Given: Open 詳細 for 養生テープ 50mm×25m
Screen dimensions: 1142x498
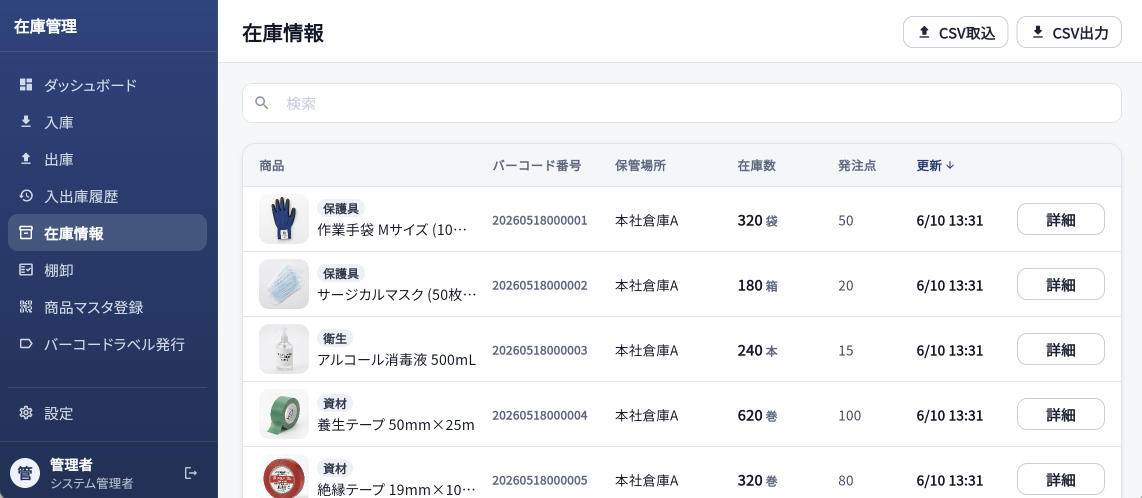Looking at the screenshot, I should click(x=1060, y=414).
